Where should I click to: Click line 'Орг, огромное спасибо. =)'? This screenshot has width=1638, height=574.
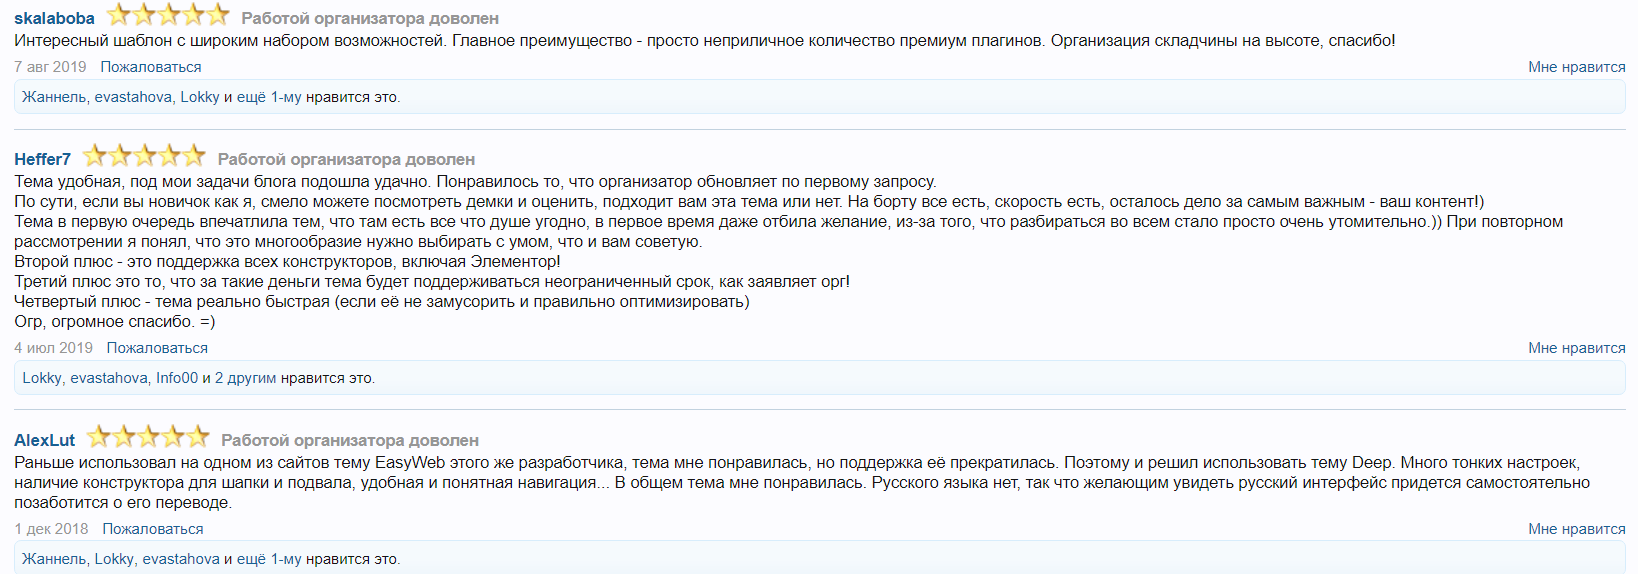(x=115, y=322)
